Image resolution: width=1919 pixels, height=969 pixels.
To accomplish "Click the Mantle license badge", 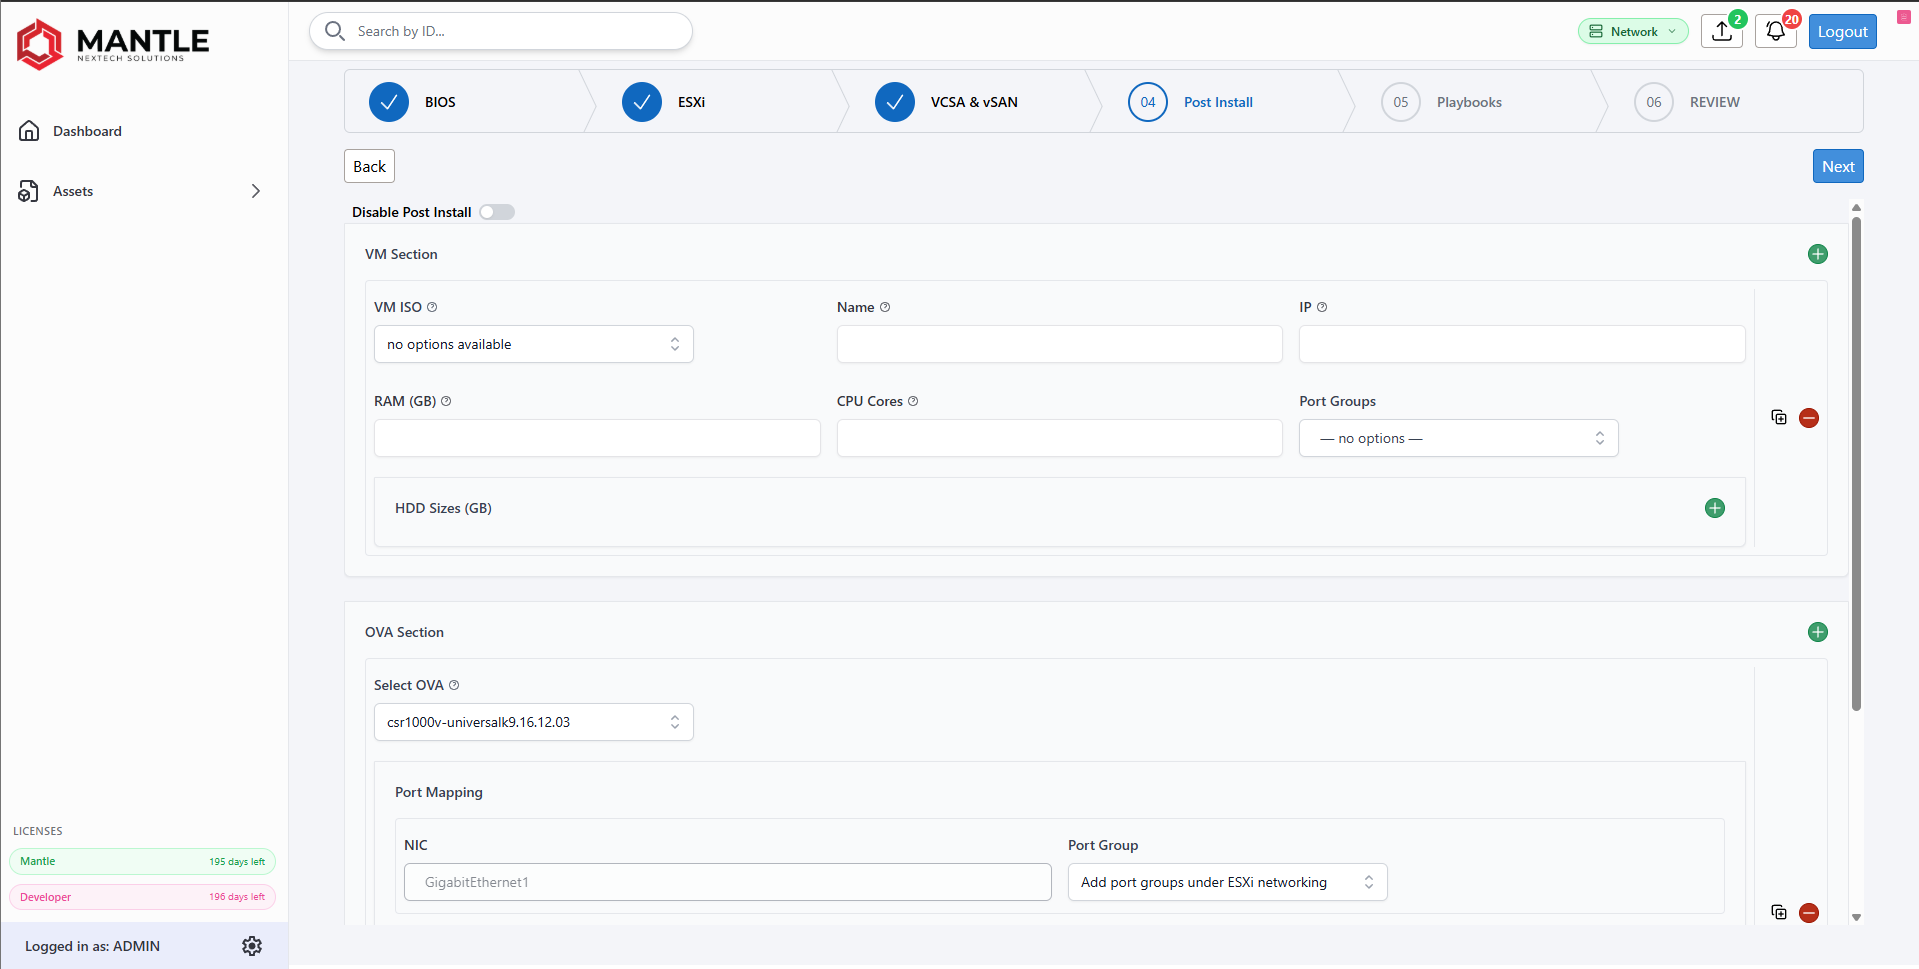I will (x=142, y=861).
